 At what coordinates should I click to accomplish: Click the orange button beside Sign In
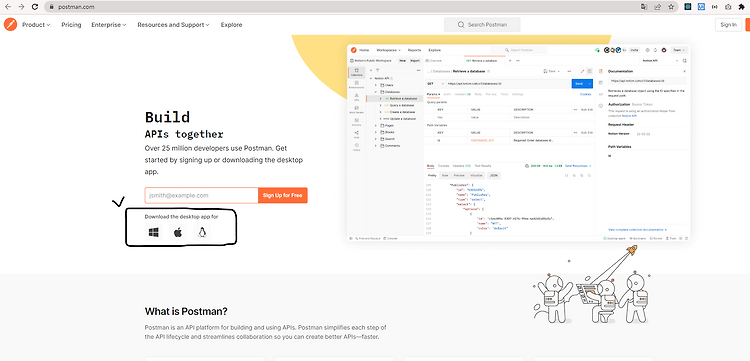[x=748, y=25]
